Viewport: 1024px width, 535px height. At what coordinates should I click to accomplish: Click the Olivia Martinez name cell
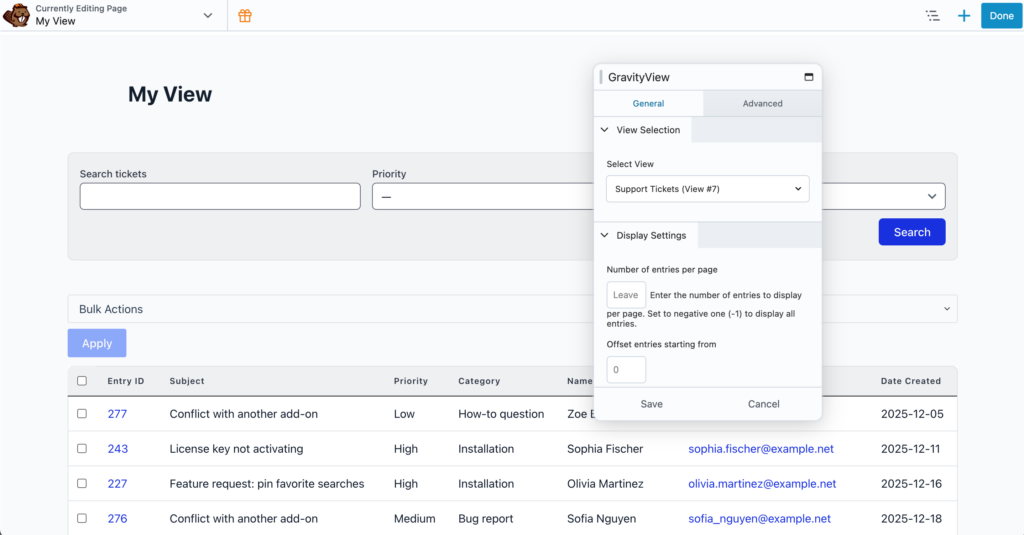[605, 483]
